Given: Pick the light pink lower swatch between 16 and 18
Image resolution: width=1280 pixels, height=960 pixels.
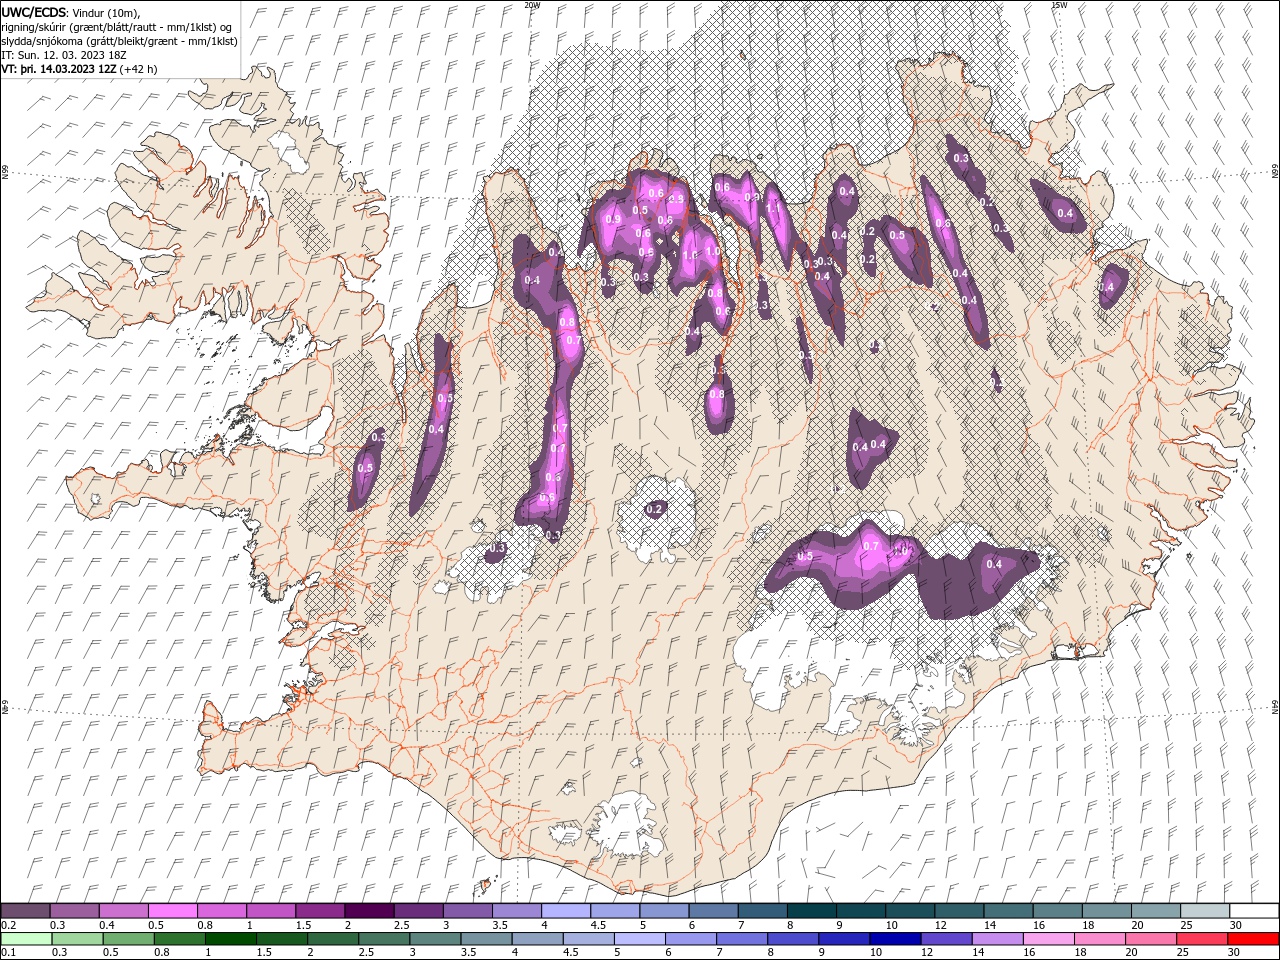Looking at the screenshot, I should click(1048, 939).
